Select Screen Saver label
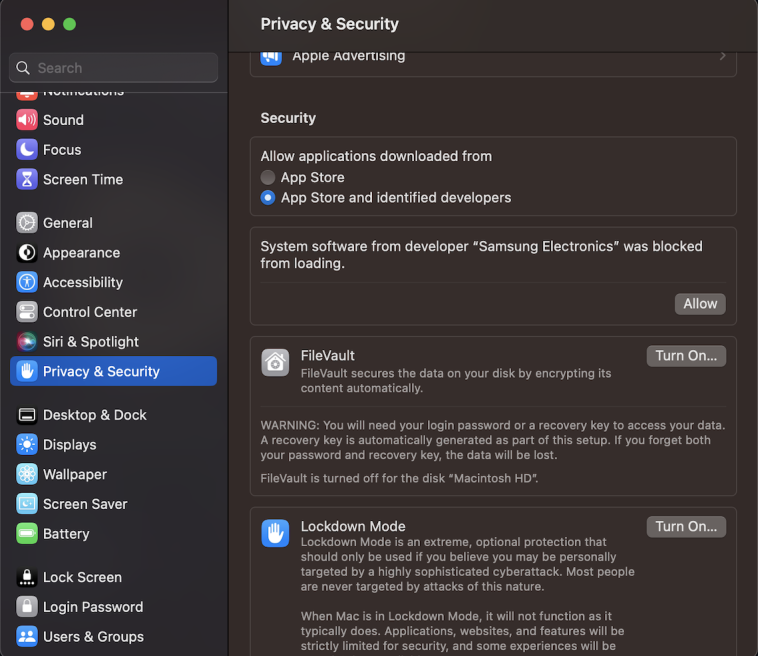Screen dimensions: 758x656 point(85,504)
